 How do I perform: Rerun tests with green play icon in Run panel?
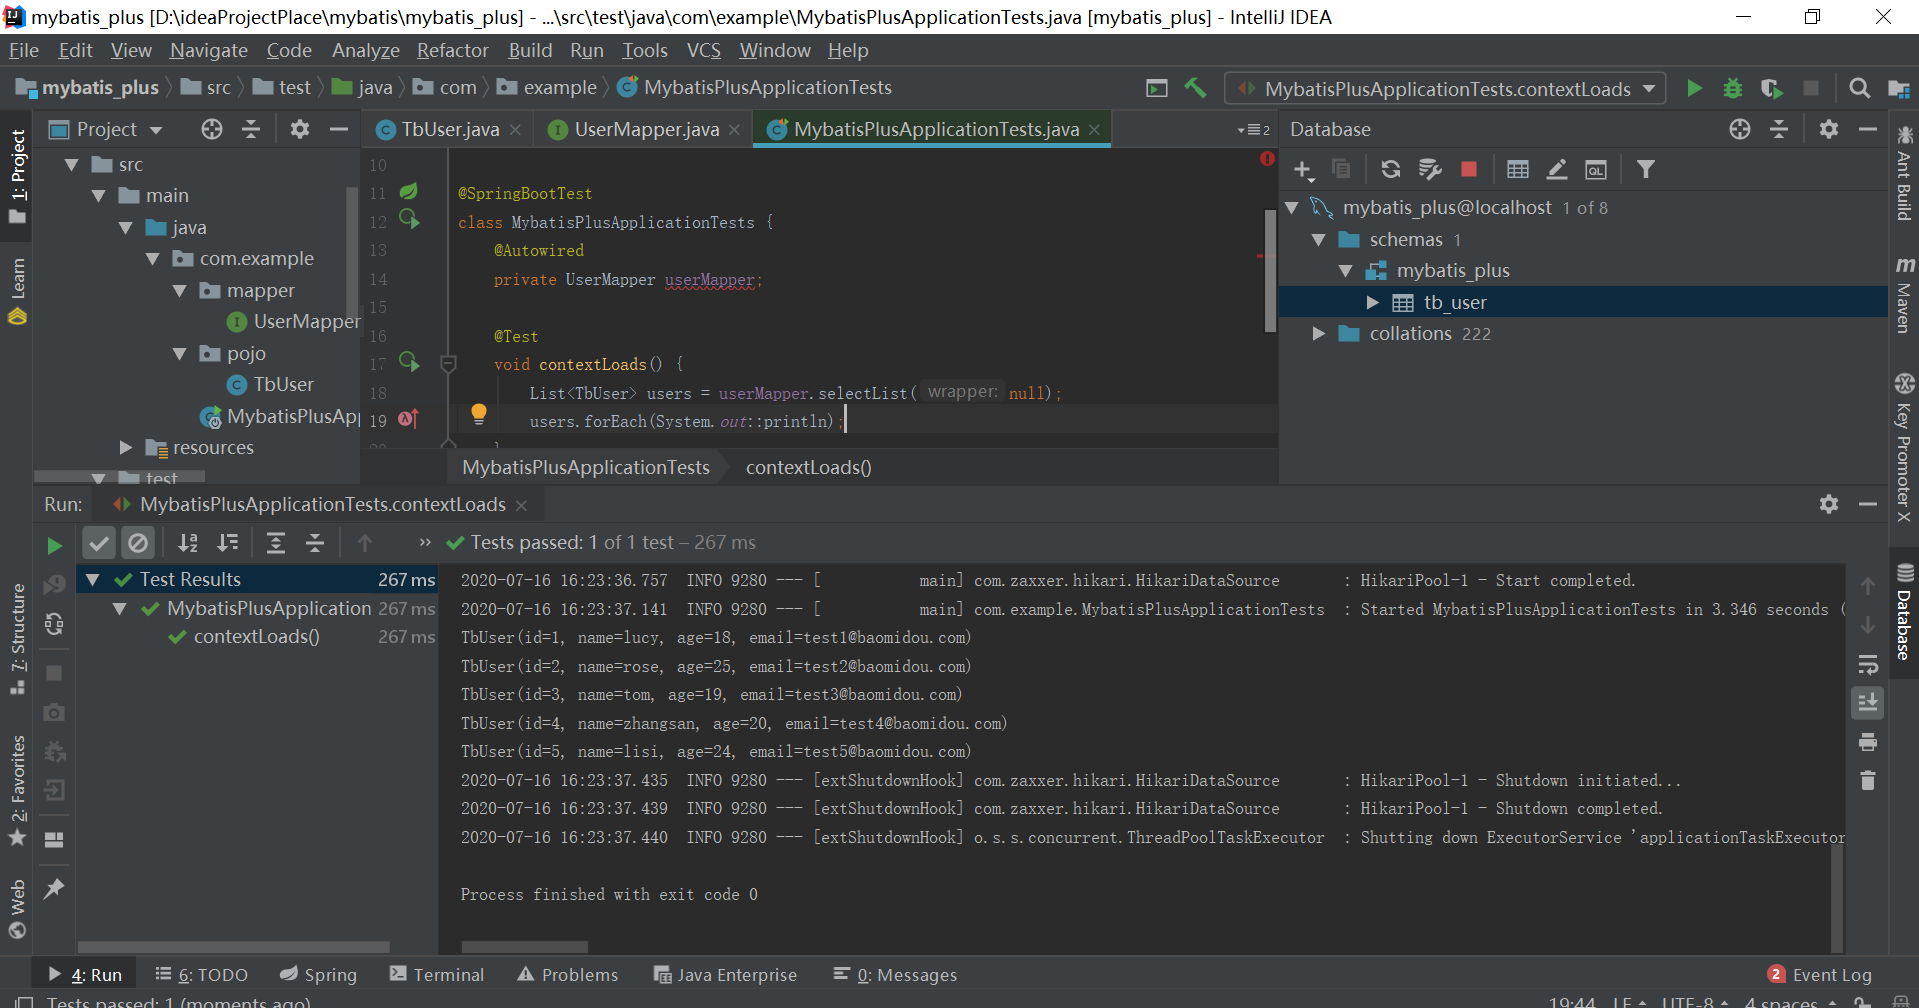[x=55, y=545]
